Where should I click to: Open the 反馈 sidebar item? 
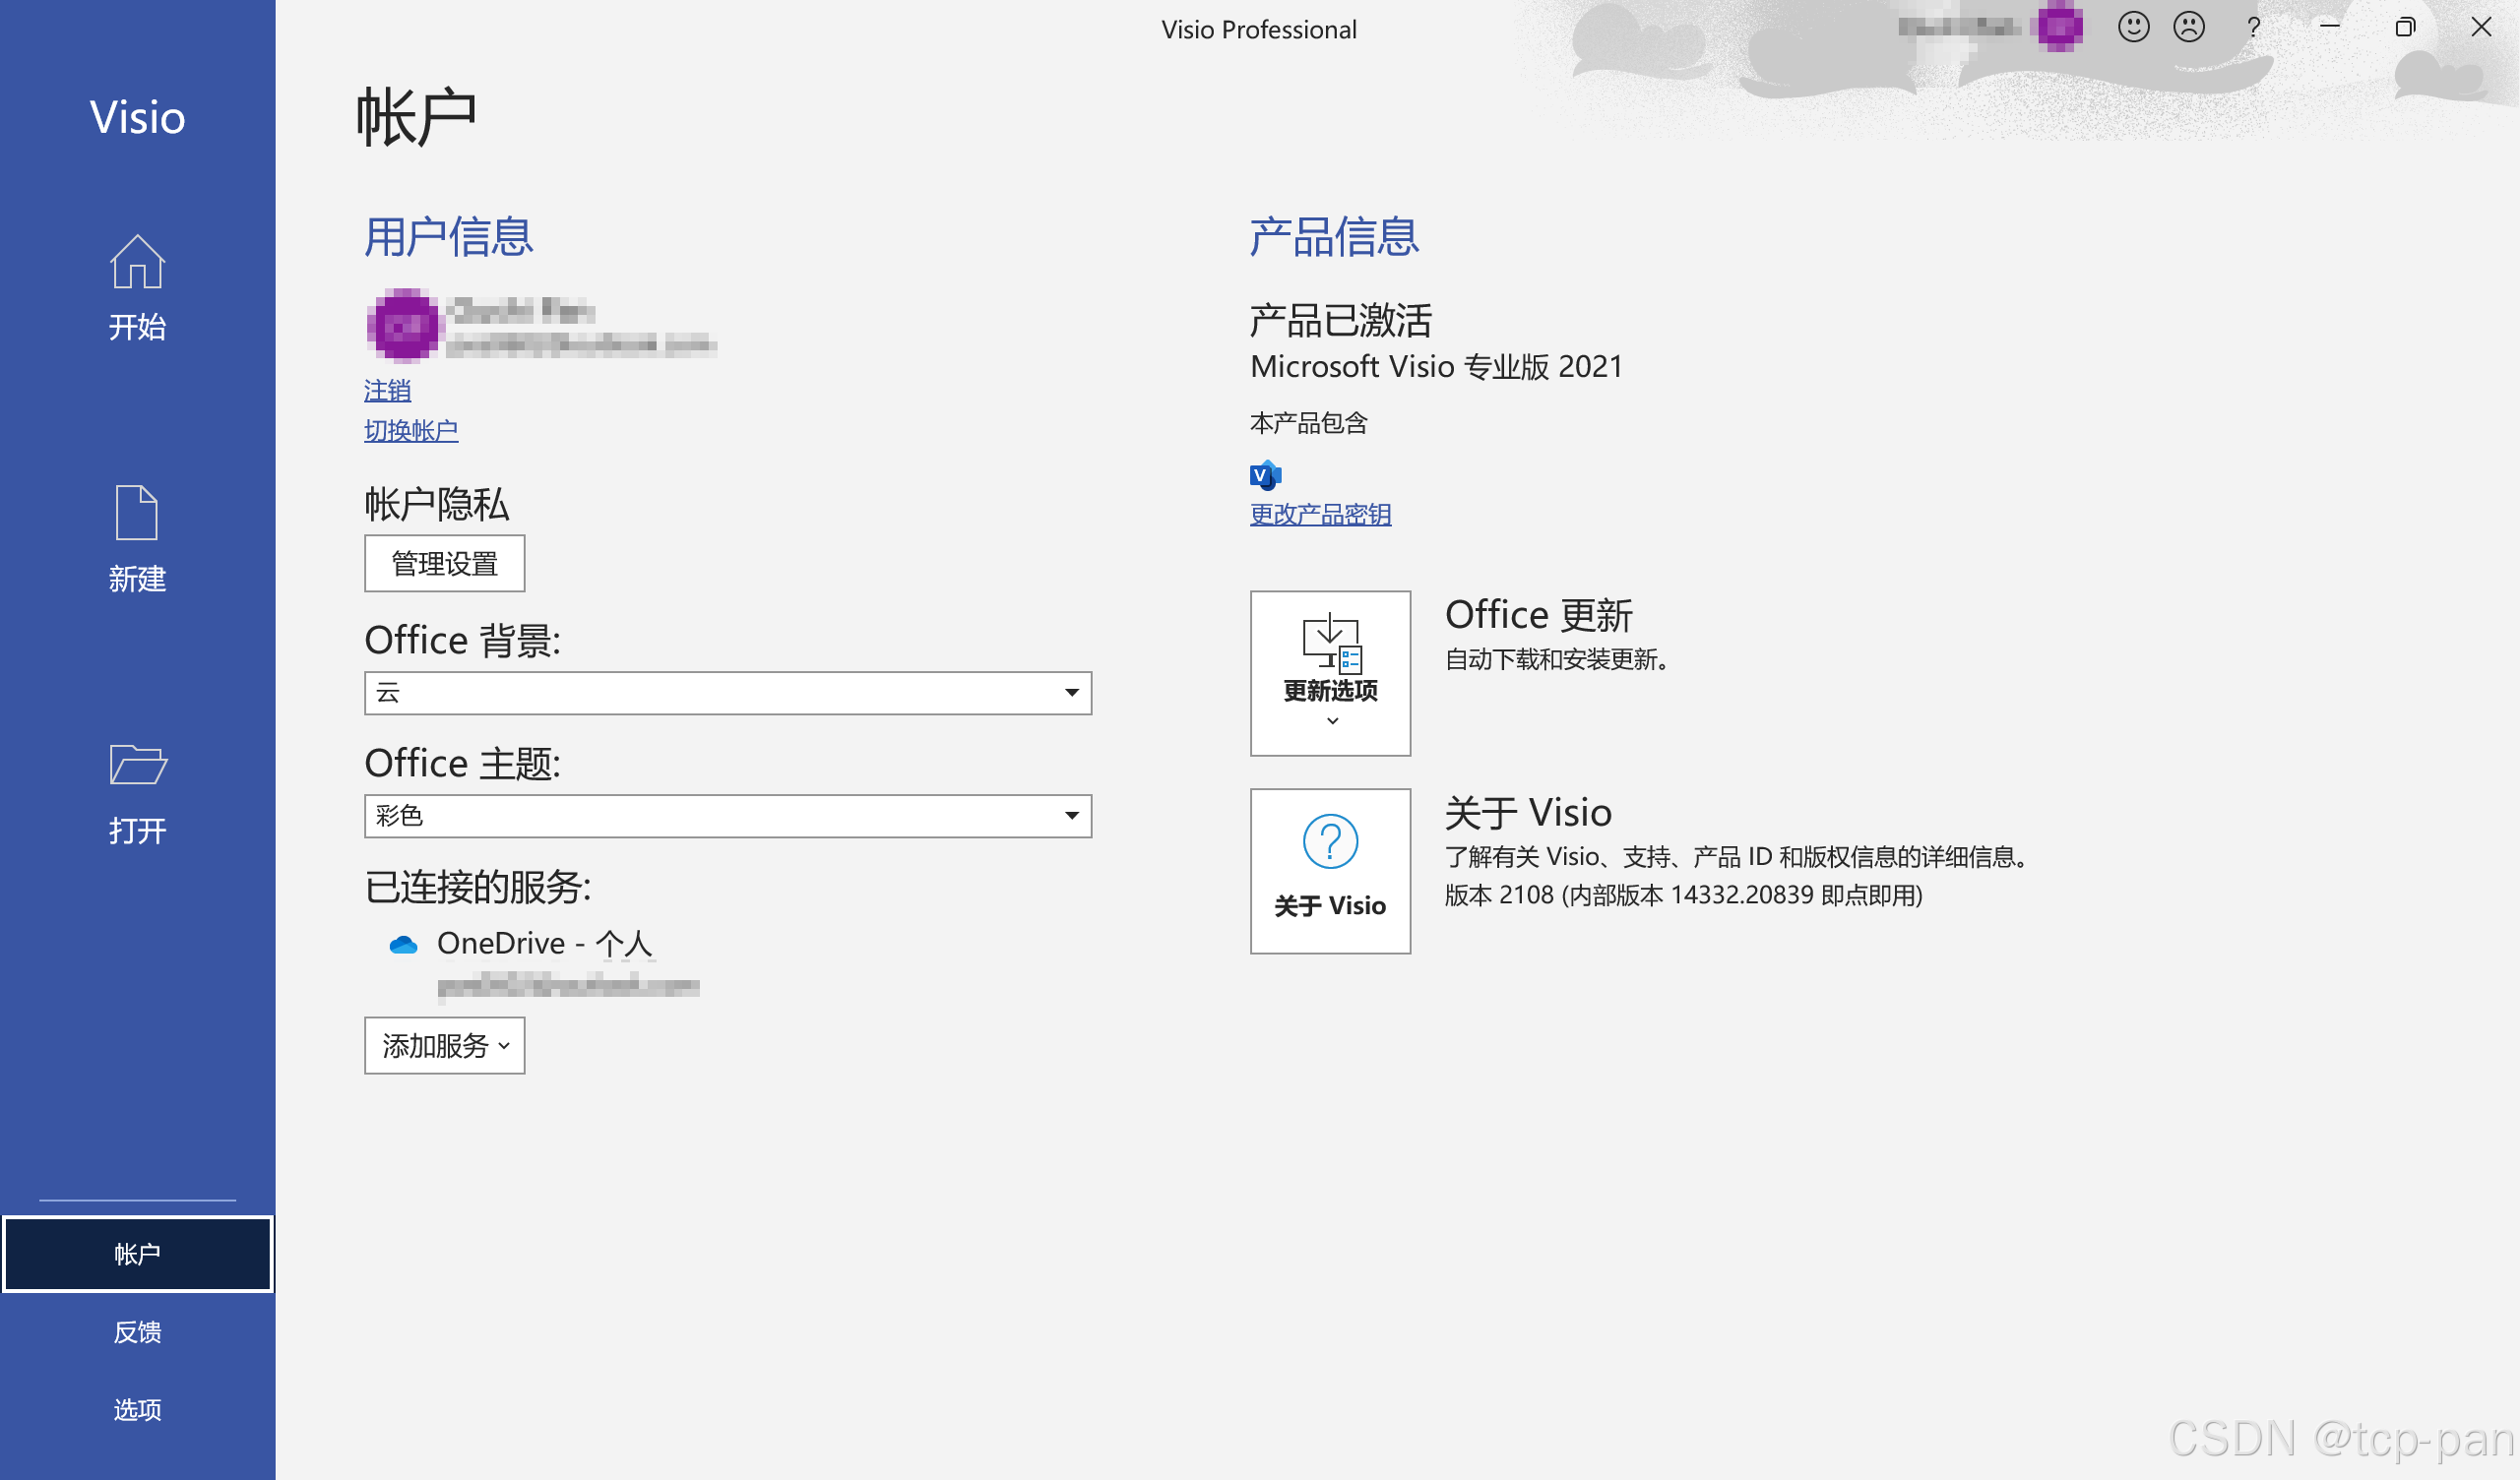point(137,1332)
